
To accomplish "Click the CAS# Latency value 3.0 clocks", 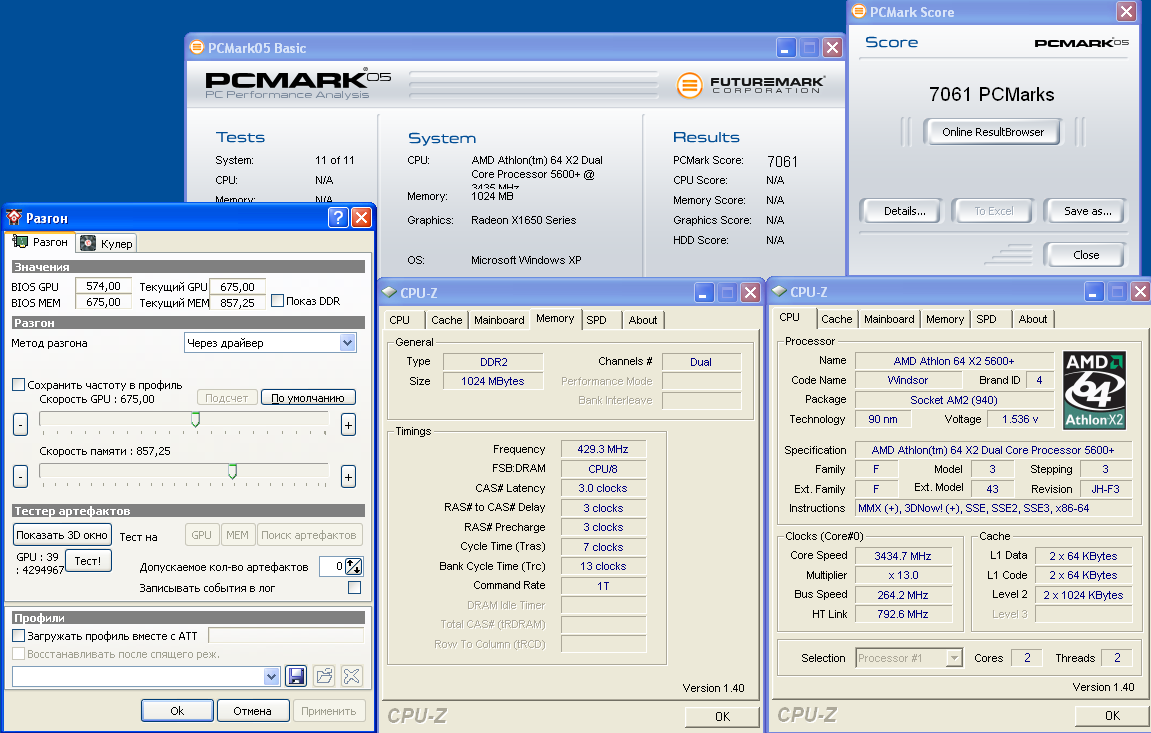I will (x=603, y=488).
